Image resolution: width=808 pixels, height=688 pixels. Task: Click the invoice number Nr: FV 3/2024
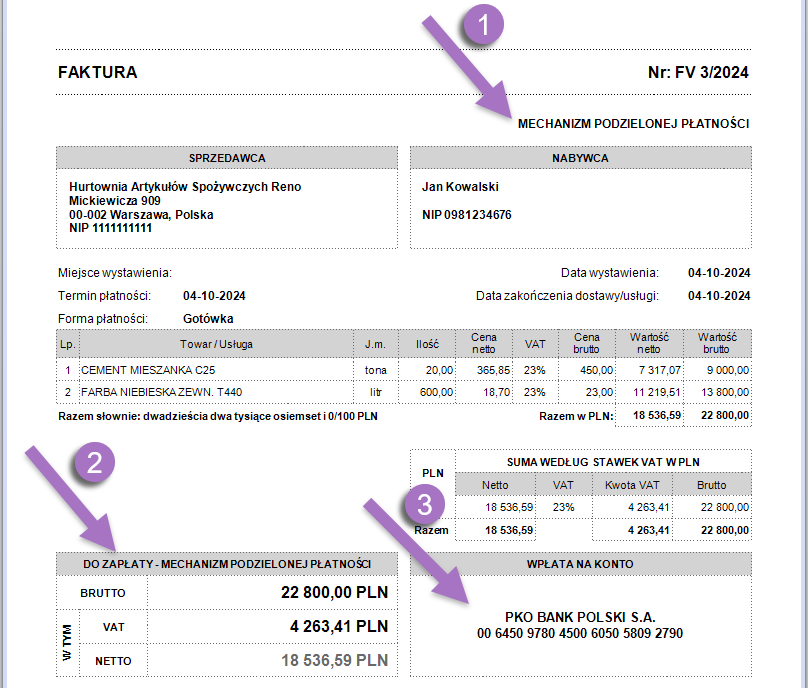click(x=698, y=73)
